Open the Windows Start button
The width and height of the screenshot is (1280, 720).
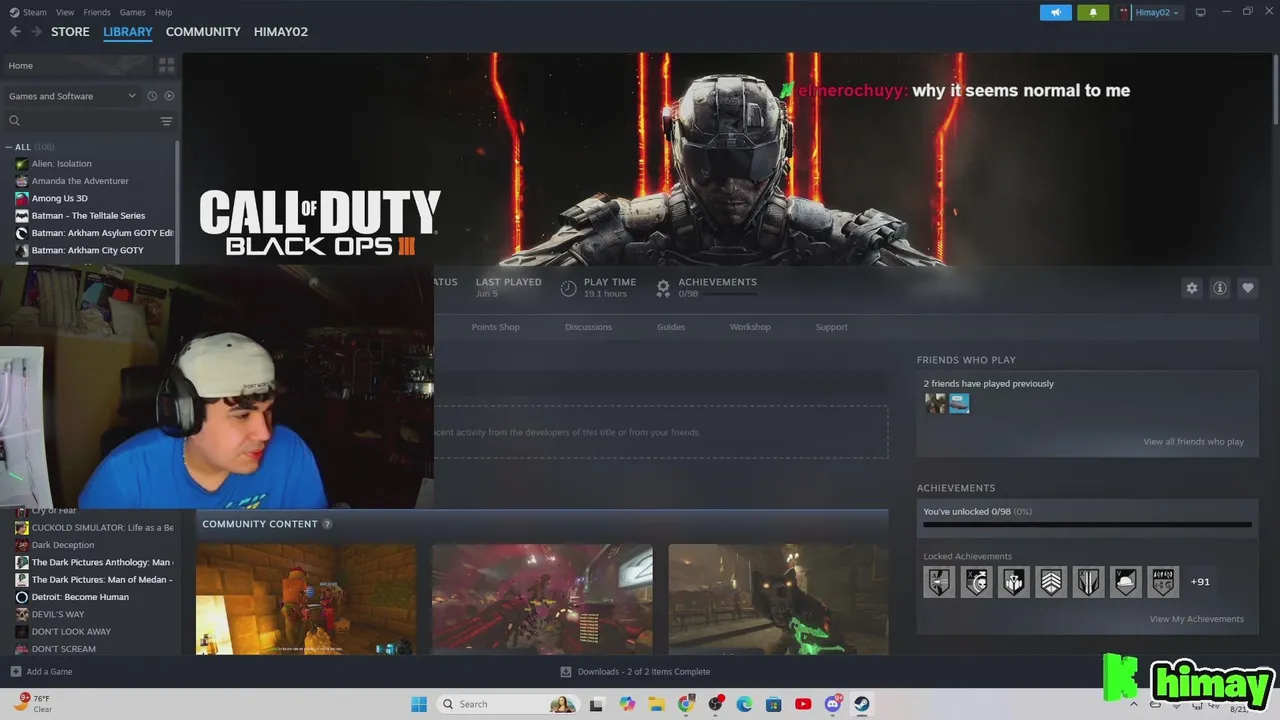tap(419, 704)
